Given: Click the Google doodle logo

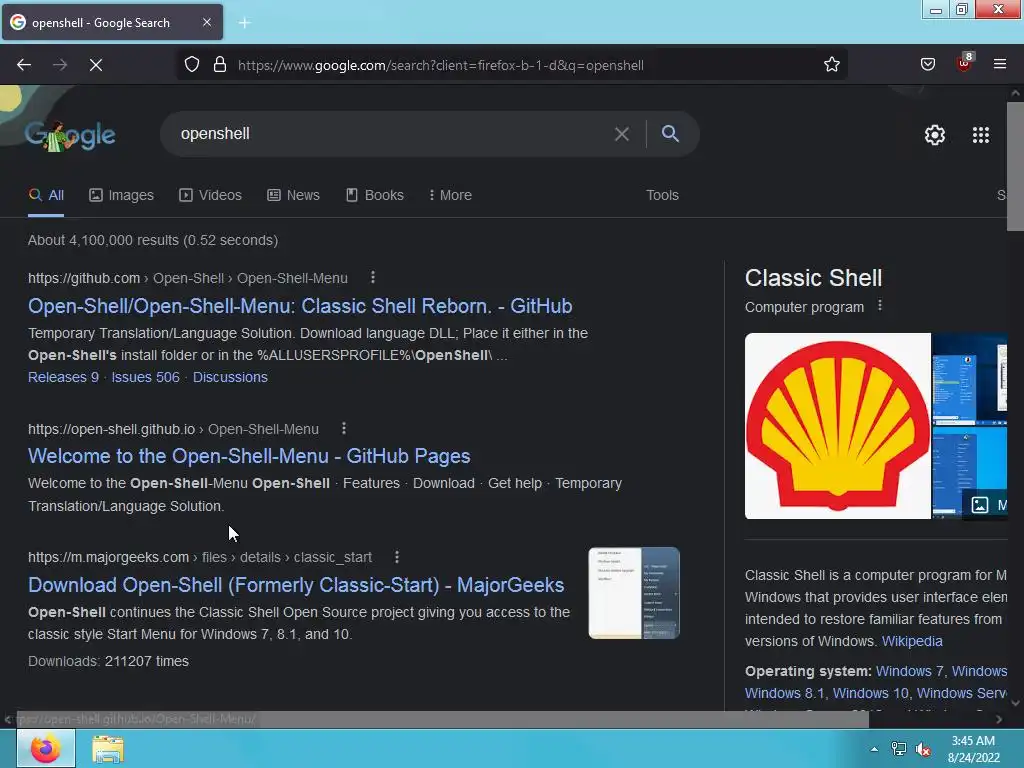Looking at the screenshot, I should coord(70,135).
